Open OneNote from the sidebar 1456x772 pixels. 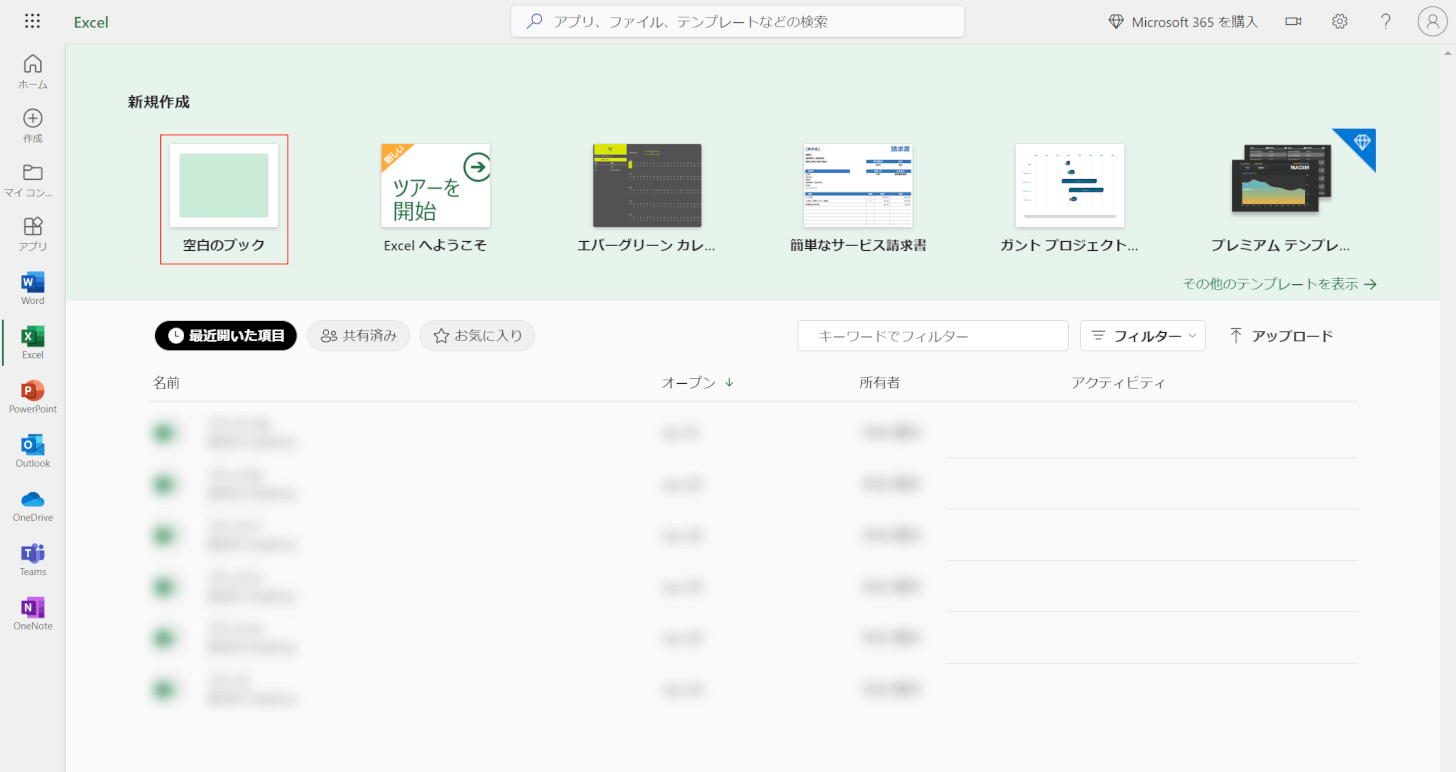pyautogui.click(x=33, y=612)
